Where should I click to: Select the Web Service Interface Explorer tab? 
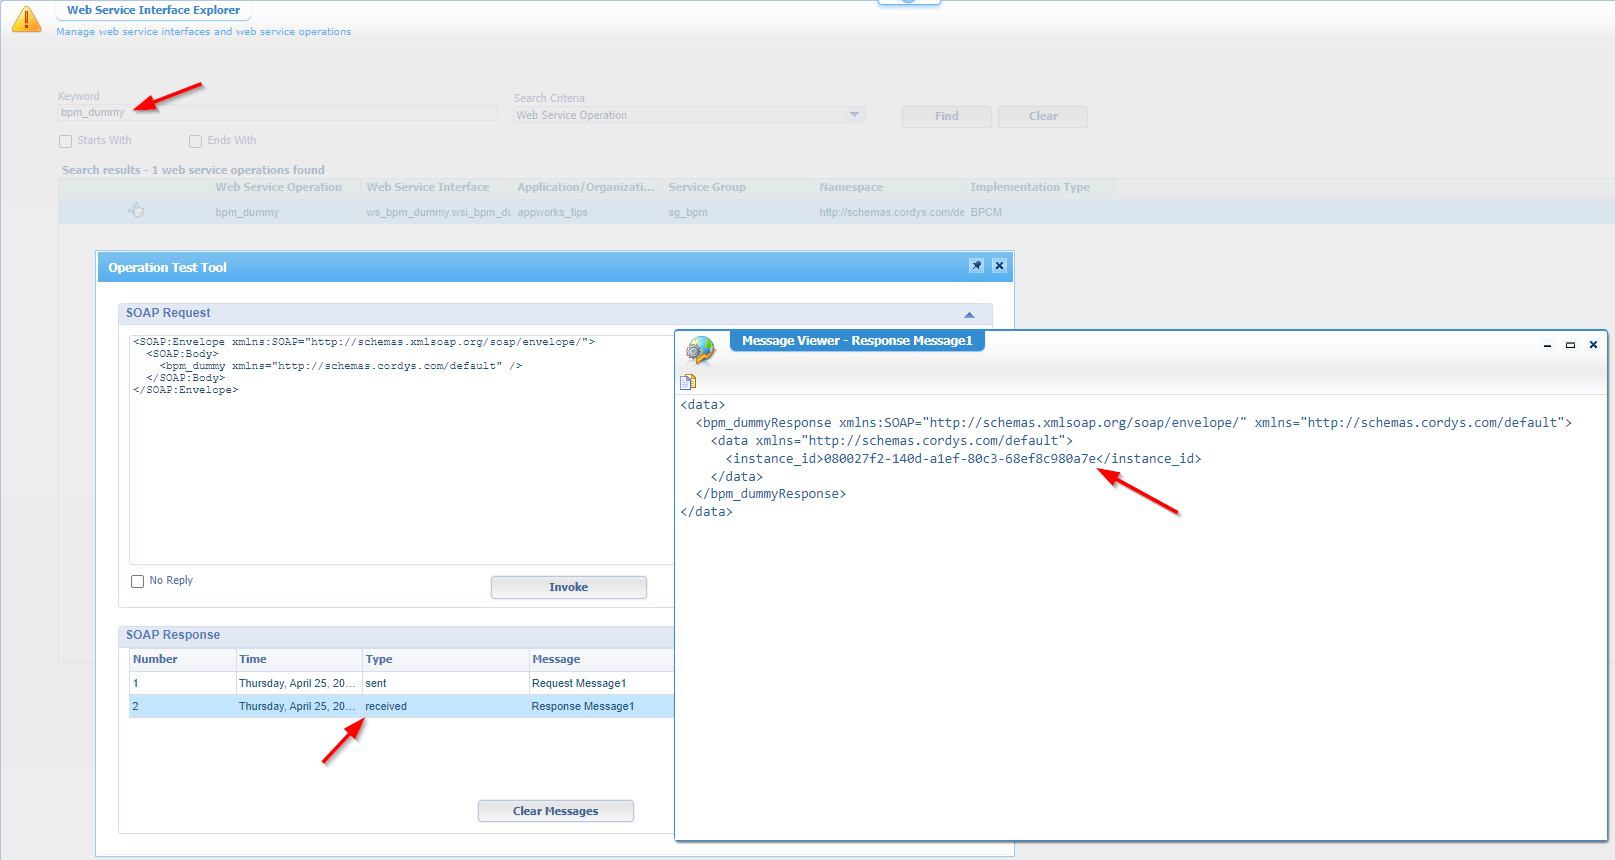coord(153,10)
